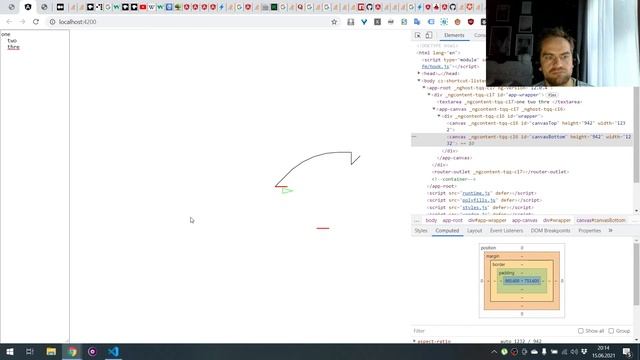Collapse the app-canvas element node

pyautogui.click(x=434, y=109)
